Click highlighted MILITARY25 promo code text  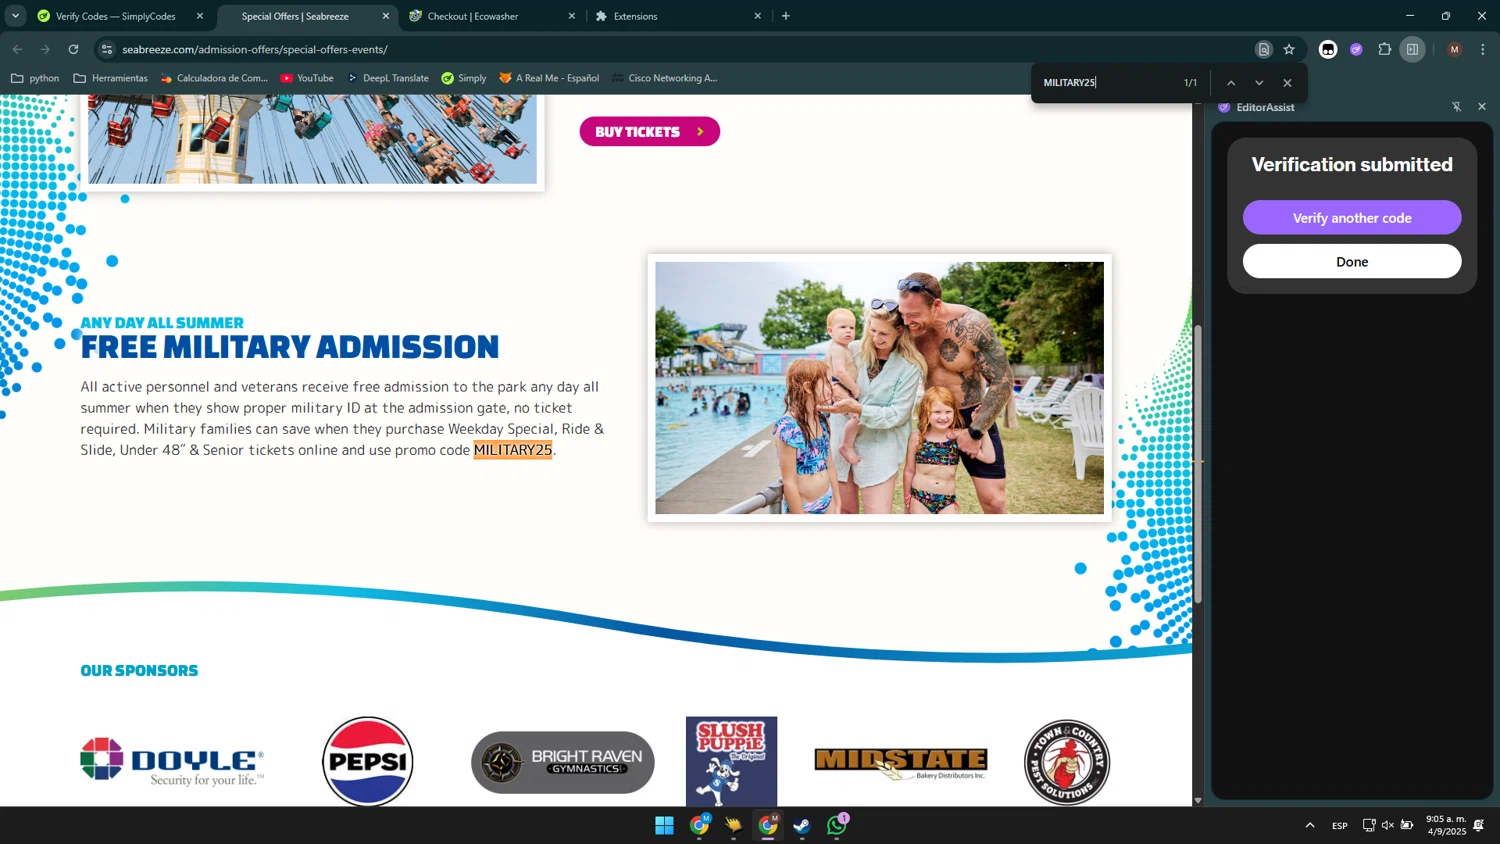point(513,450)
